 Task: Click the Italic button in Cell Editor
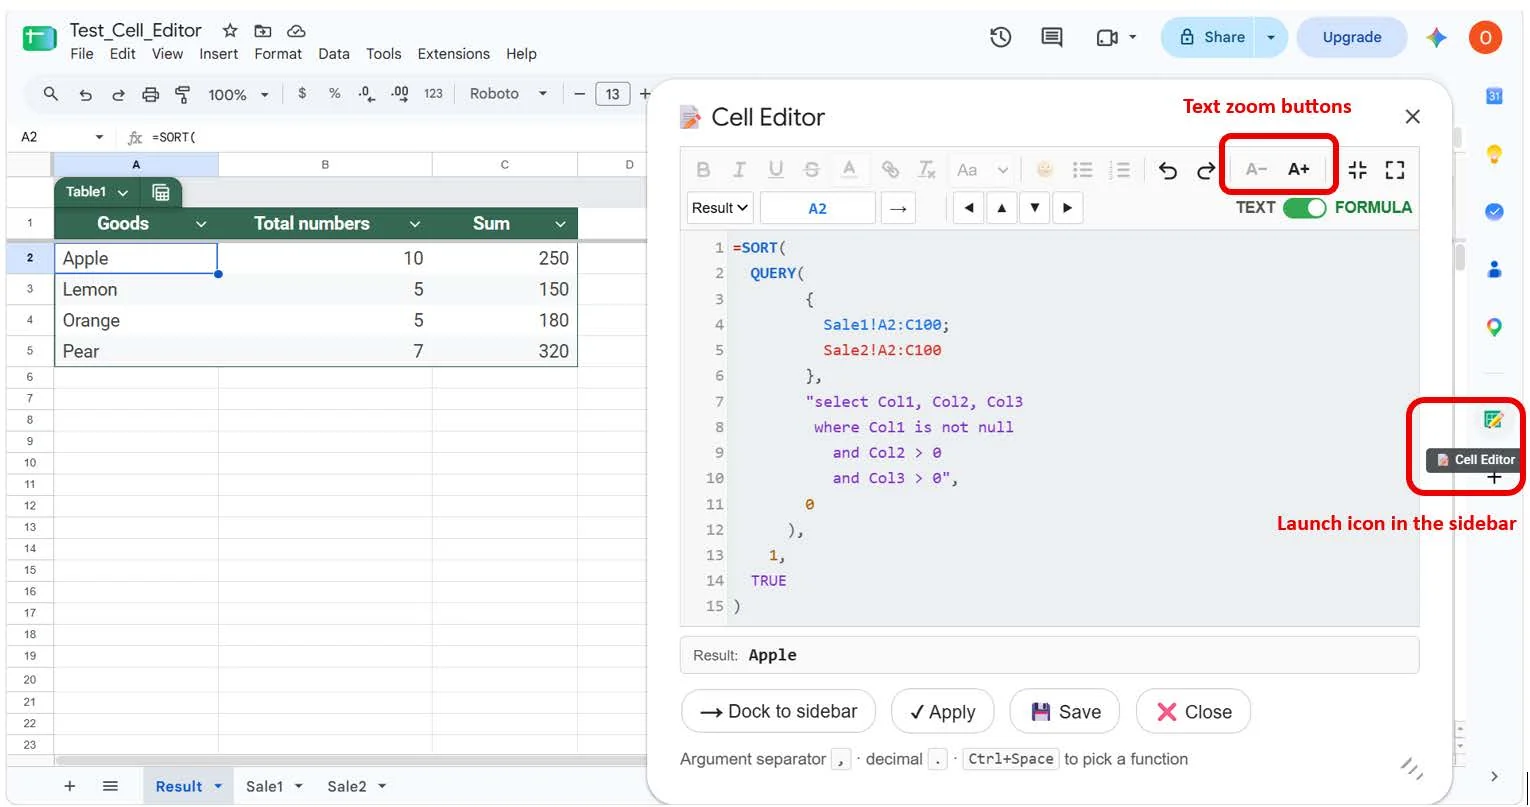[739, 170]
